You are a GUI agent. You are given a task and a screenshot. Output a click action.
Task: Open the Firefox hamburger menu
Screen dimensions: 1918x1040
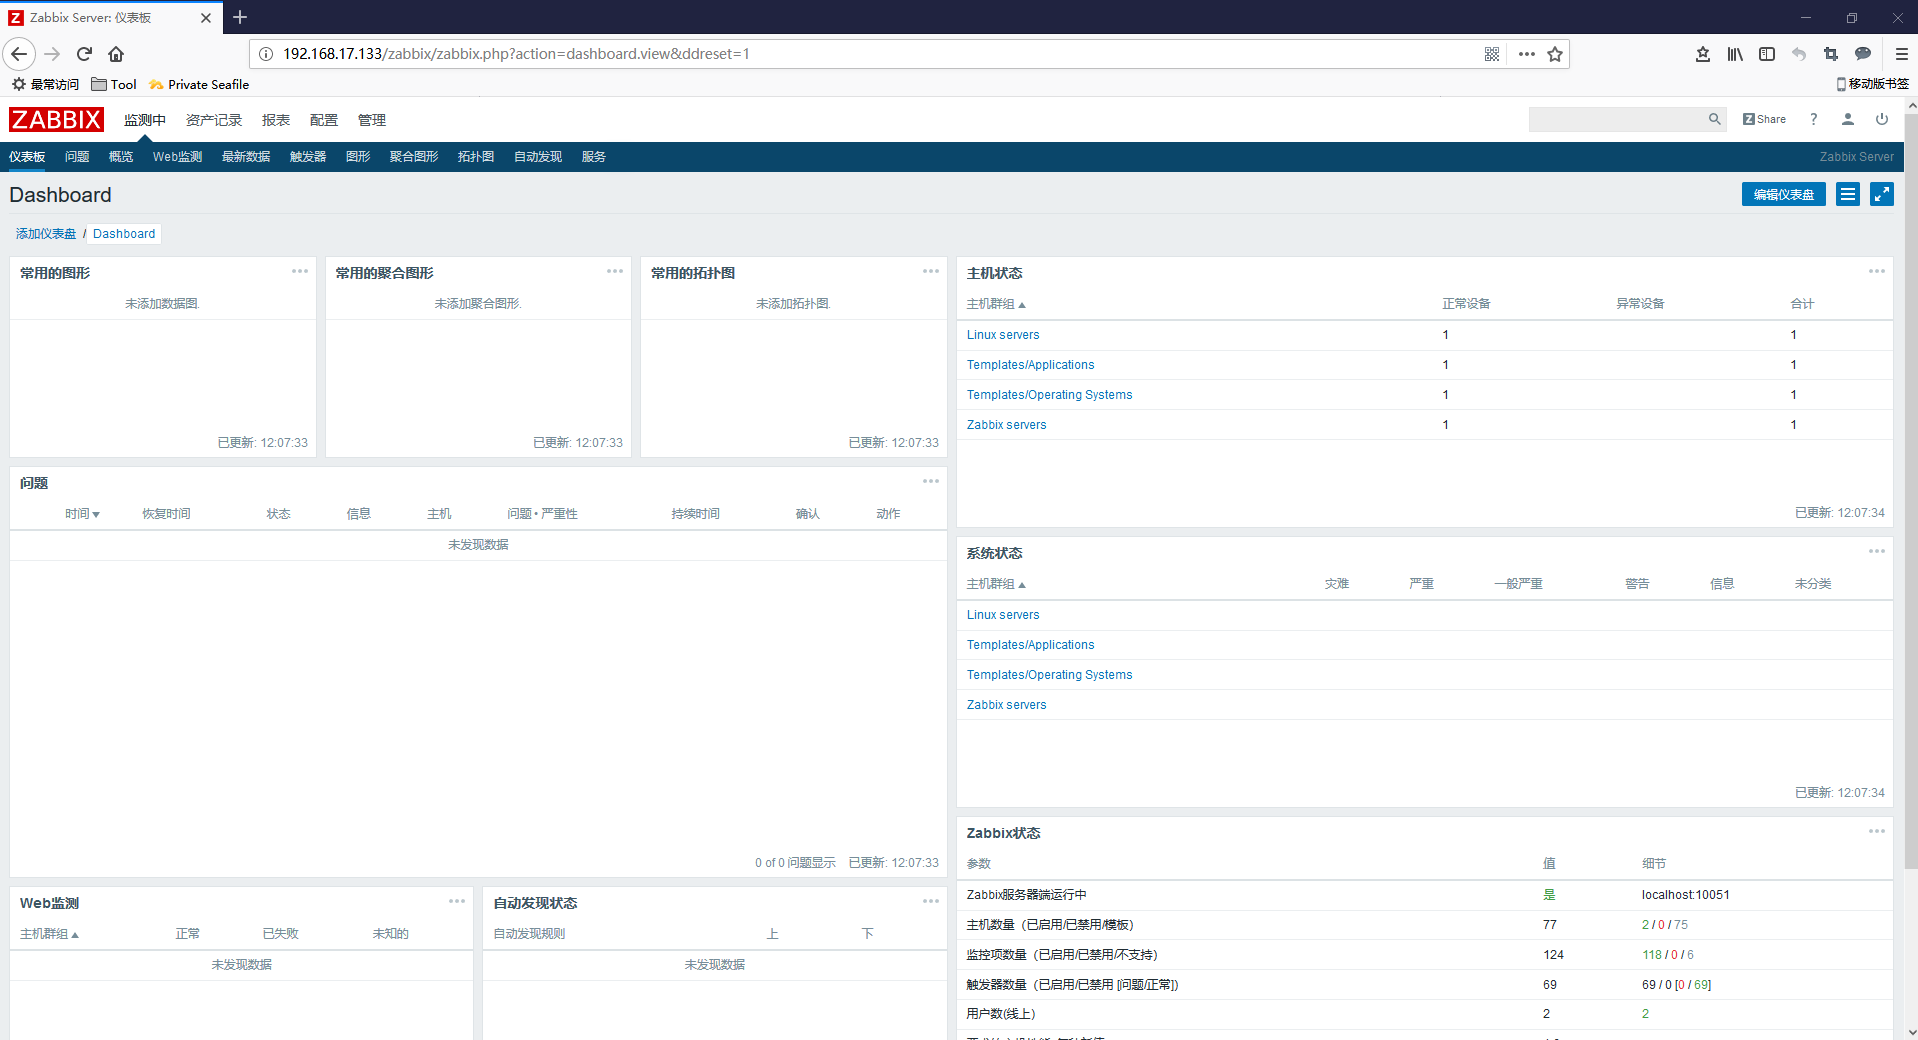(1902, 54)
